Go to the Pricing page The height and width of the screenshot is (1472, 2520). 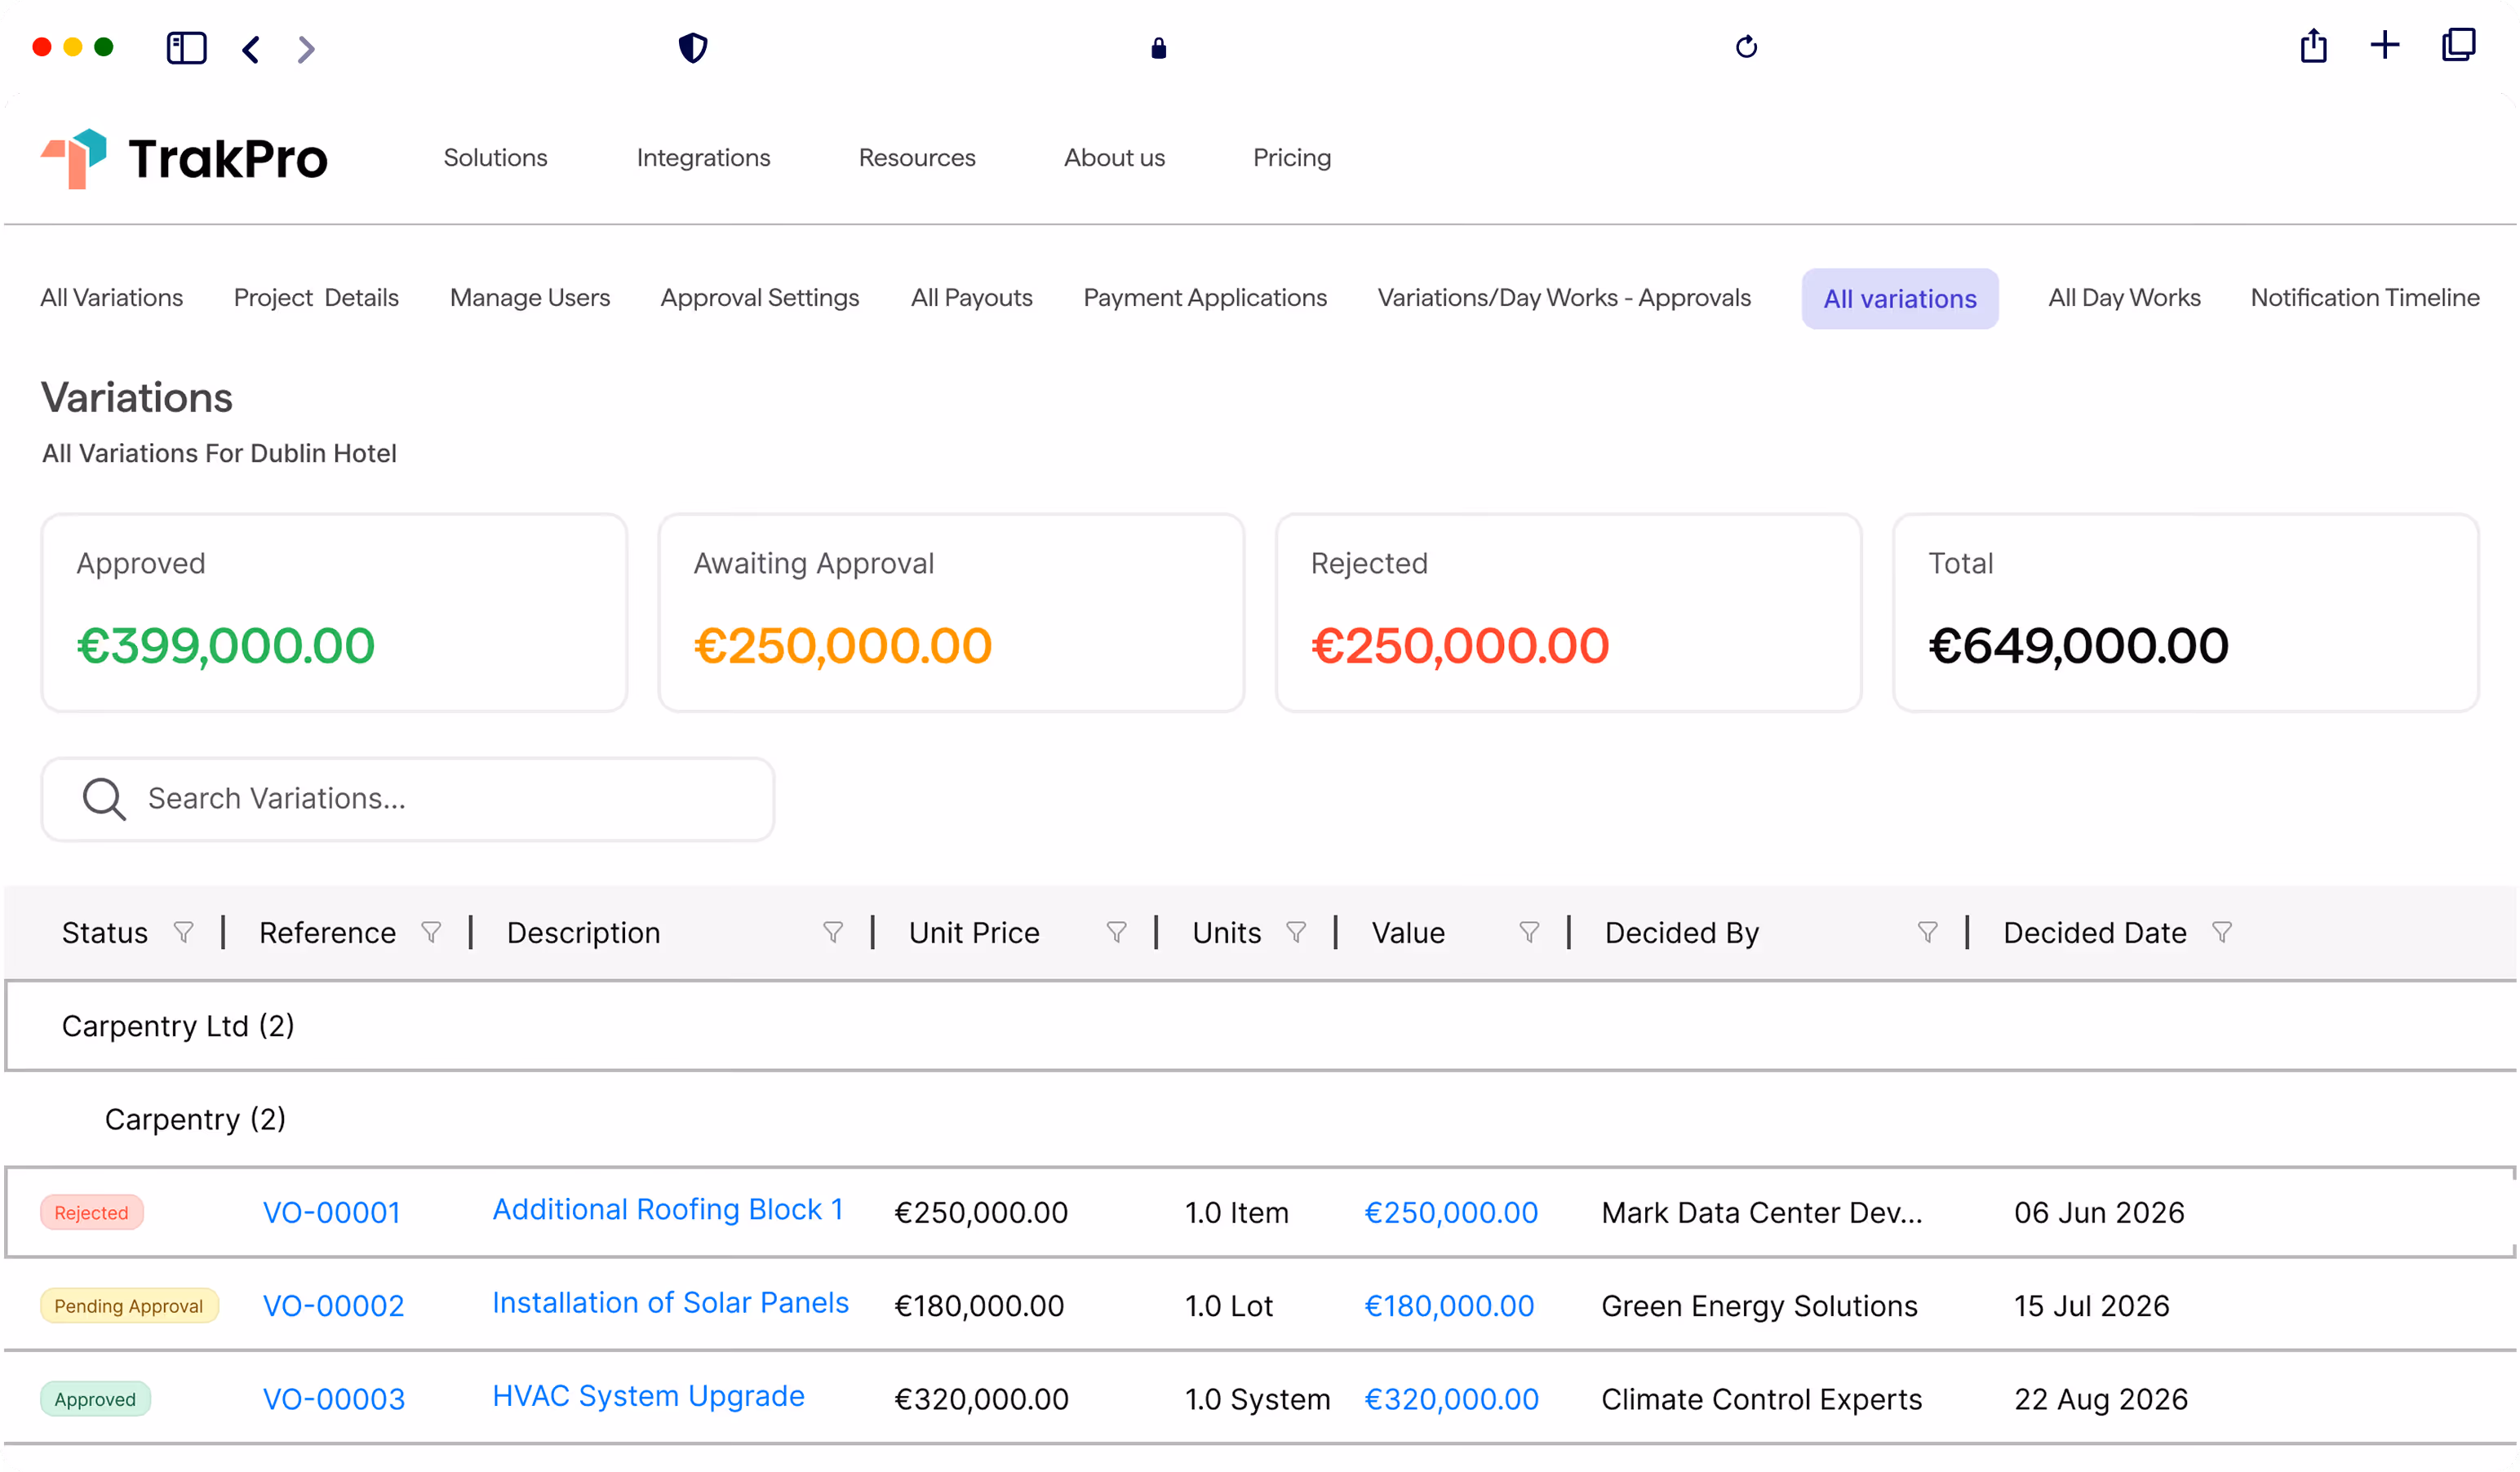coord(1292,158)
